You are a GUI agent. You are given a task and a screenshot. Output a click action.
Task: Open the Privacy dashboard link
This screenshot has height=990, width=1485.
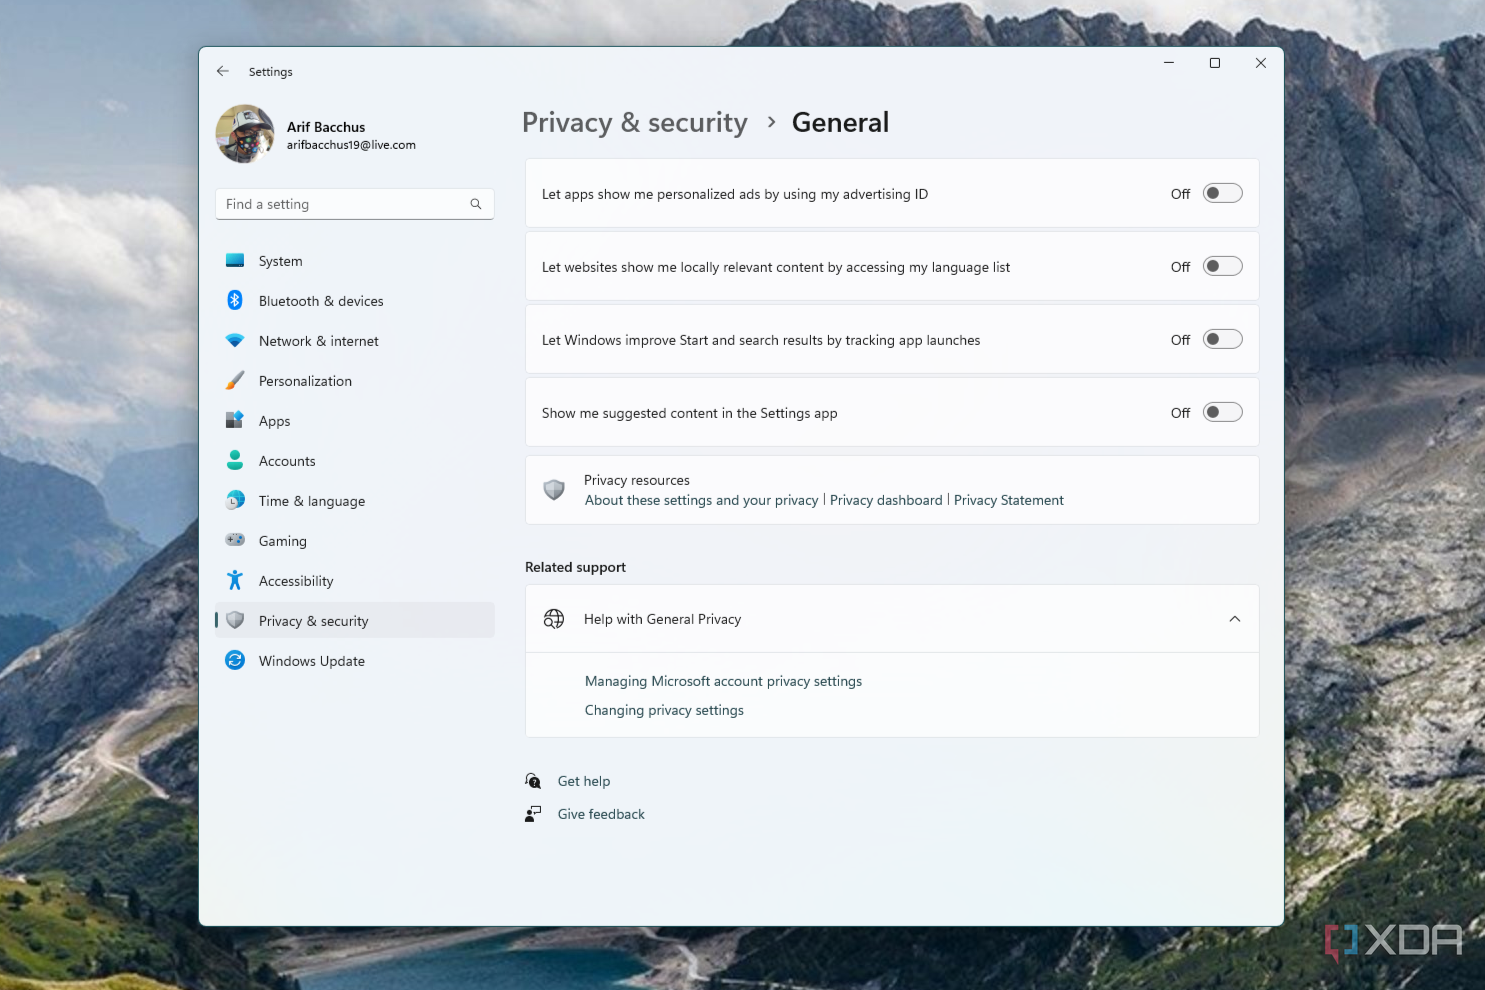pyautogui.click(x=886, y=500)
